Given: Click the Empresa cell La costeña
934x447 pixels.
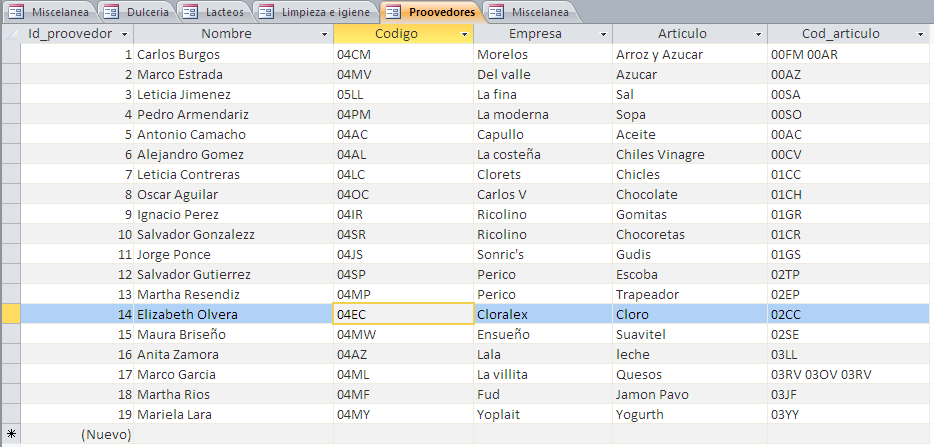Looking at the screenshot, I should pos(543,154).
